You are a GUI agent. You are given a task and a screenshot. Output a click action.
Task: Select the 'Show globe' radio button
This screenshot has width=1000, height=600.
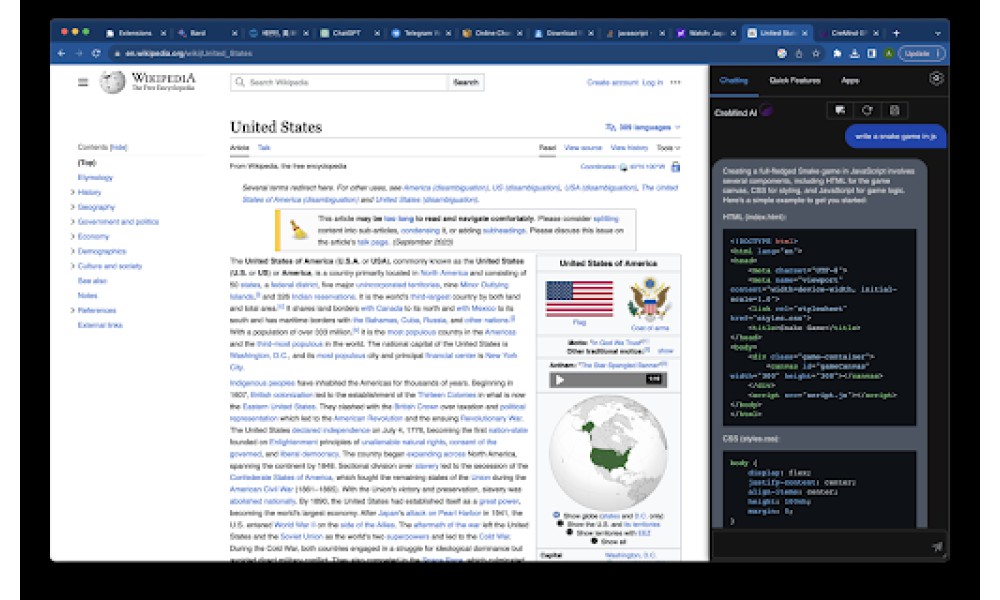click(x=556, y=515)
